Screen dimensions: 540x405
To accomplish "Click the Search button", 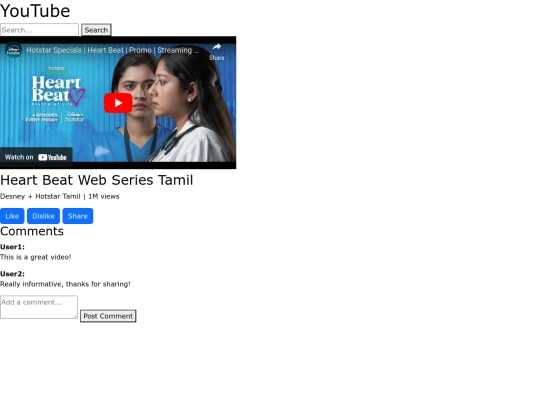I will point(96,30).
